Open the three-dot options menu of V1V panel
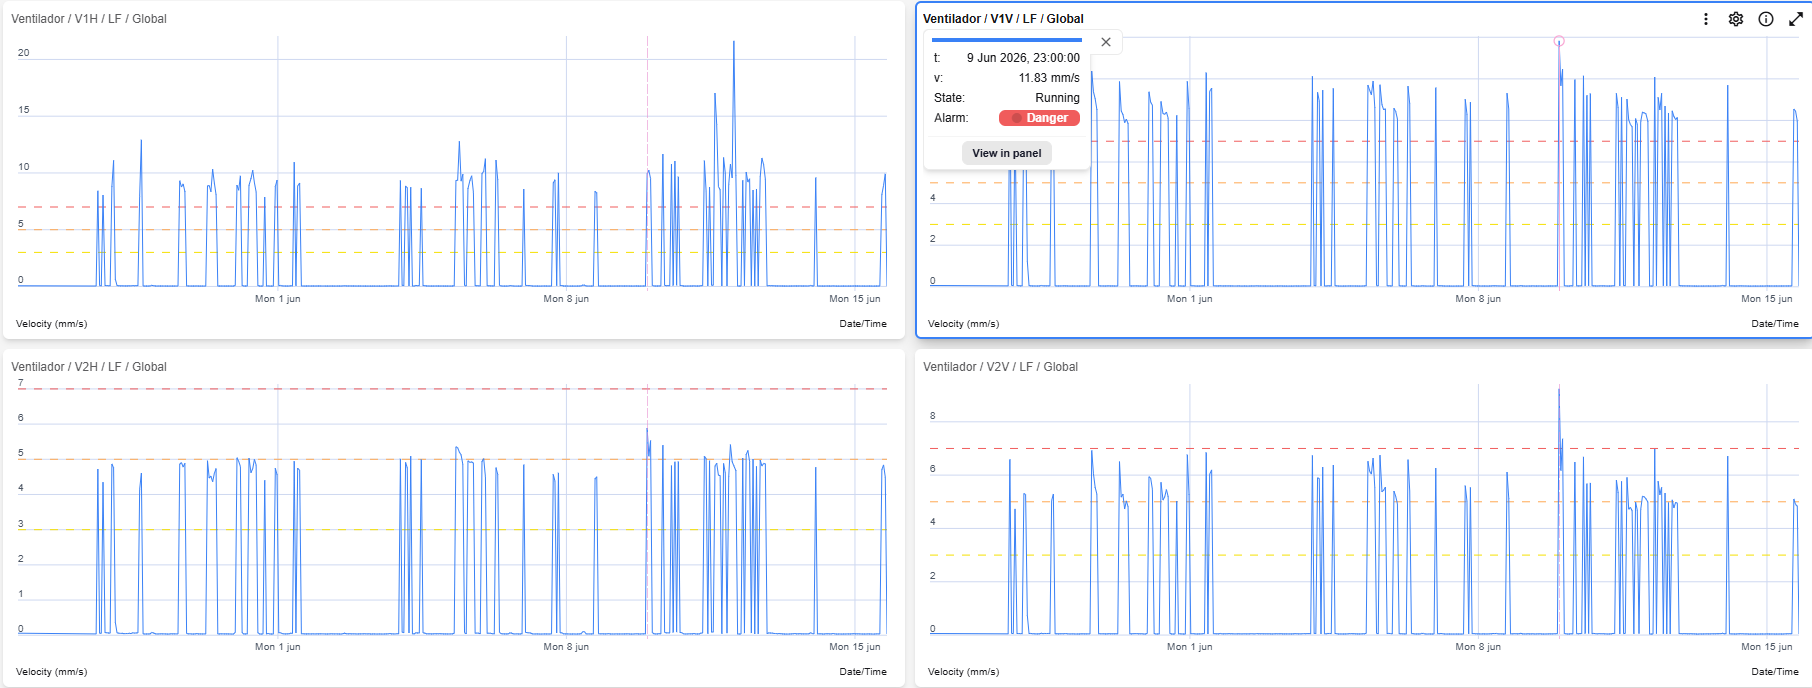 click(x=1706, y=19)
